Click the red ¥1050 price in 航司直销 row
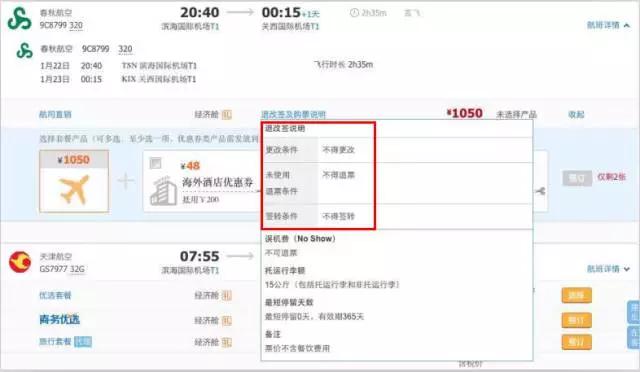 [465, 114]
